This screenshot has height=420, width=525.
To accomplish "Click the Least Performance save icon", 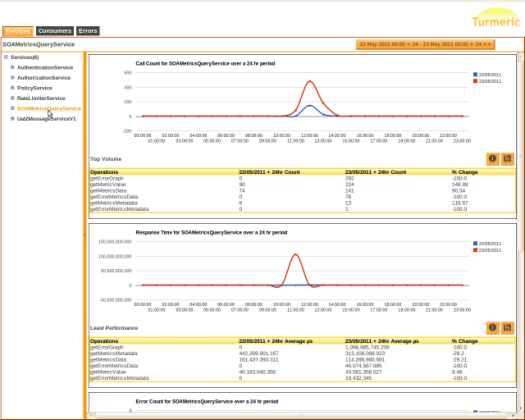I will [x=507, y=328].
